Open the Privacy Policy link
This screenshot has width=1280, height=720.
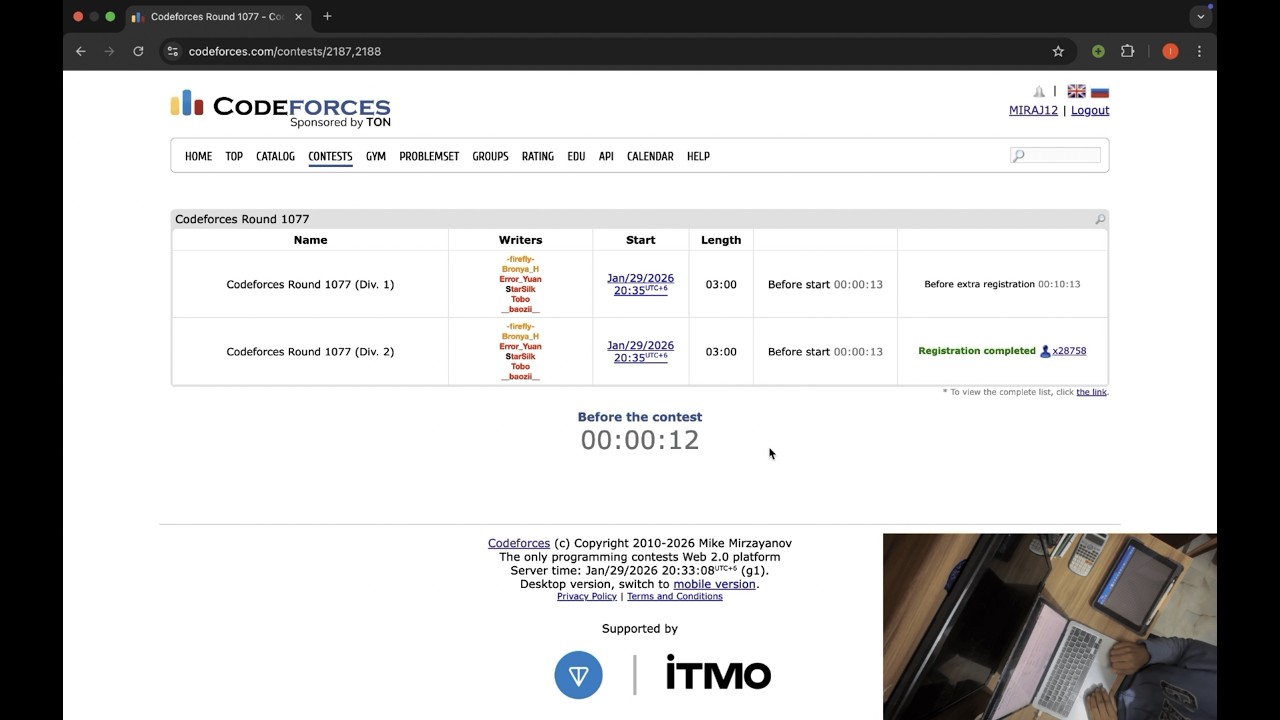pyautogui.click(x=587, y=596)
